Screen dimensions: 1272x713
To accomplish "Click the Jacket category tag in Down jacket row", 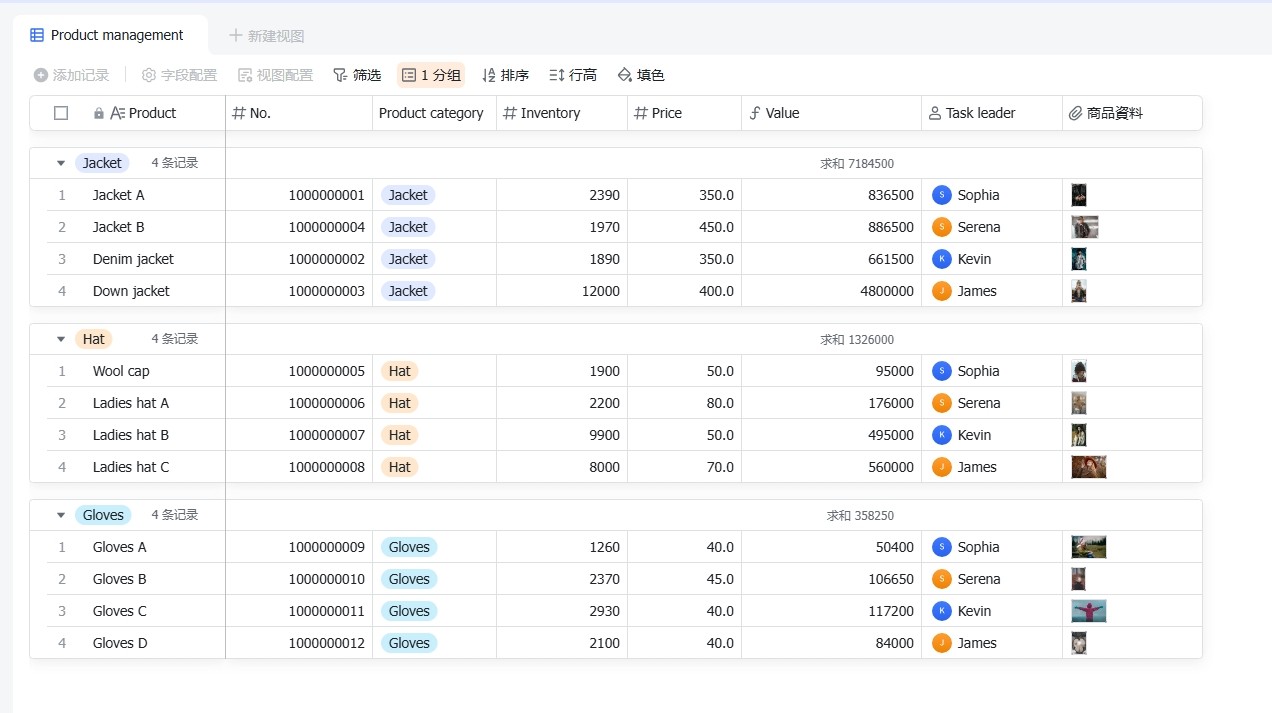I will click(x=408, y=291).
